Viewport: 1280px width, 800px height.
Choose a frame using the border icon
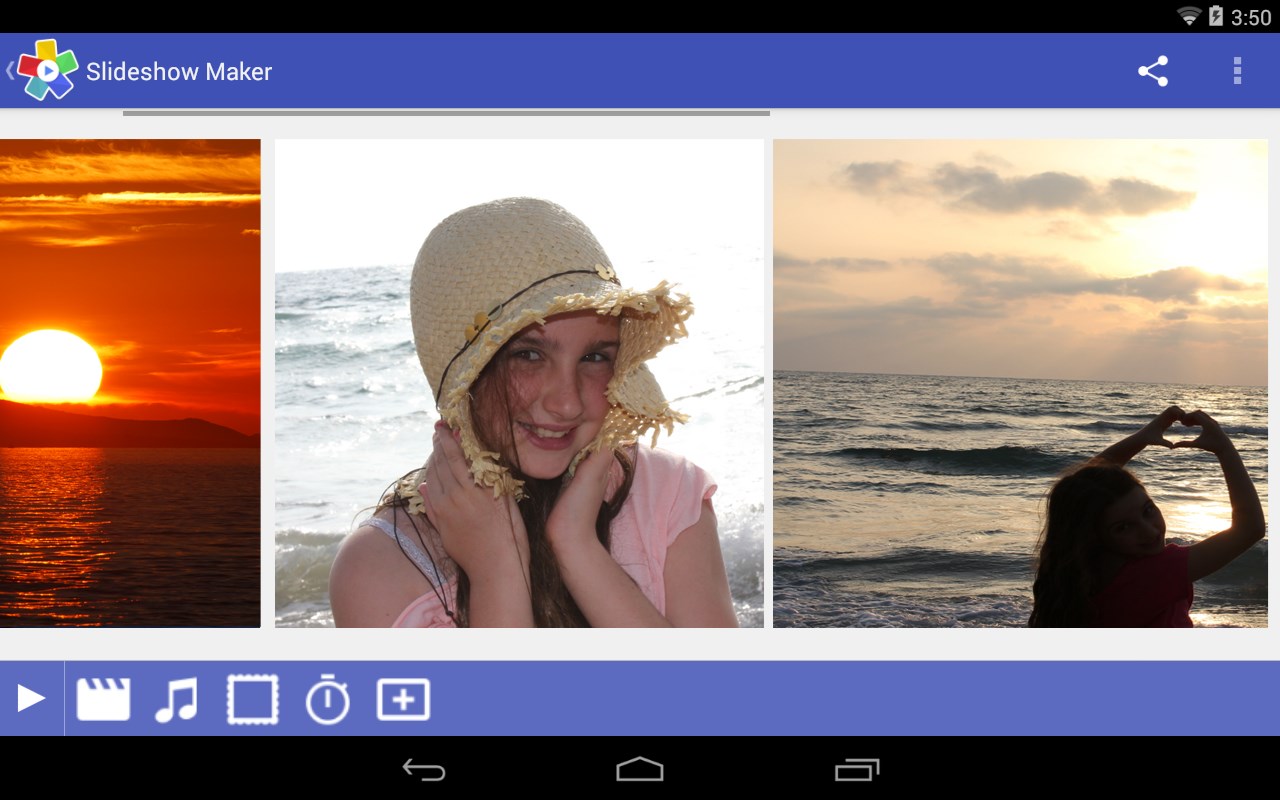click(253, 699)
